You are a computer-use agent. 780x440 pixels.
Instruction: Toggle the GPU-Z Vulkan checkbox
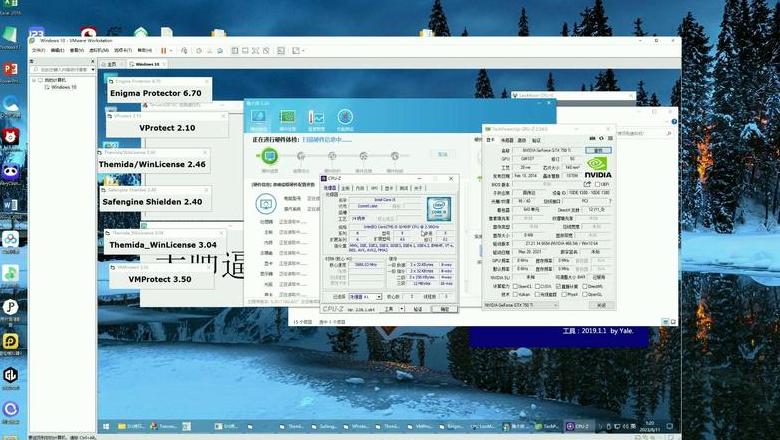tap(515, 294)
